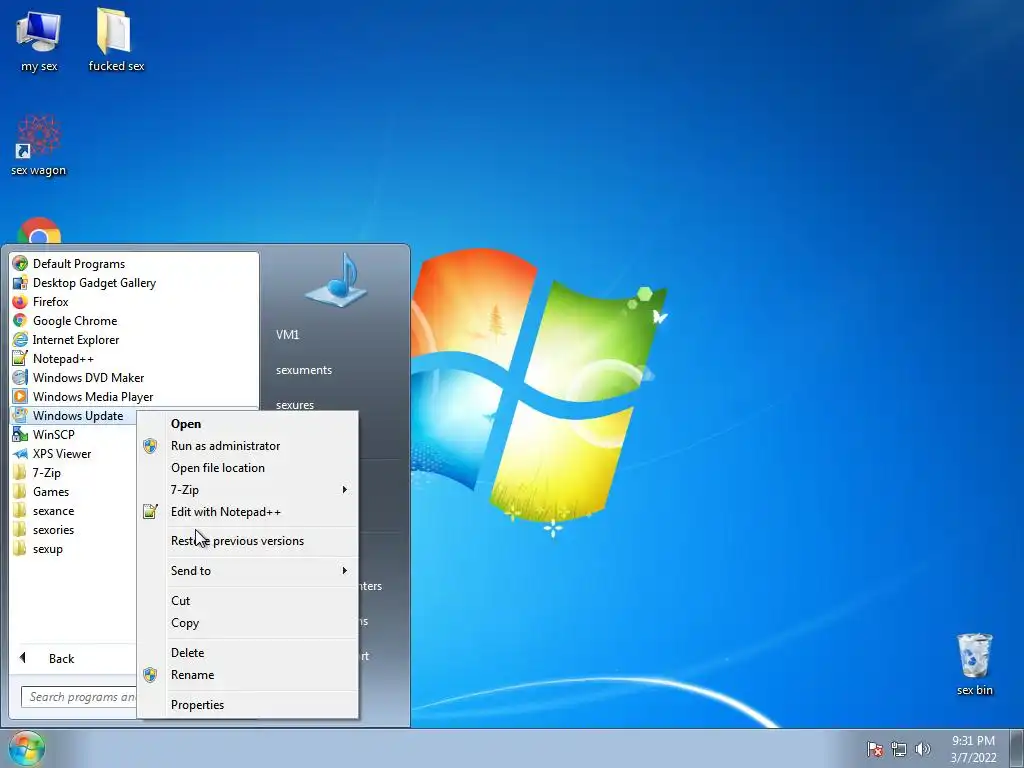Select Copy from the context menu

pos(248,623)
